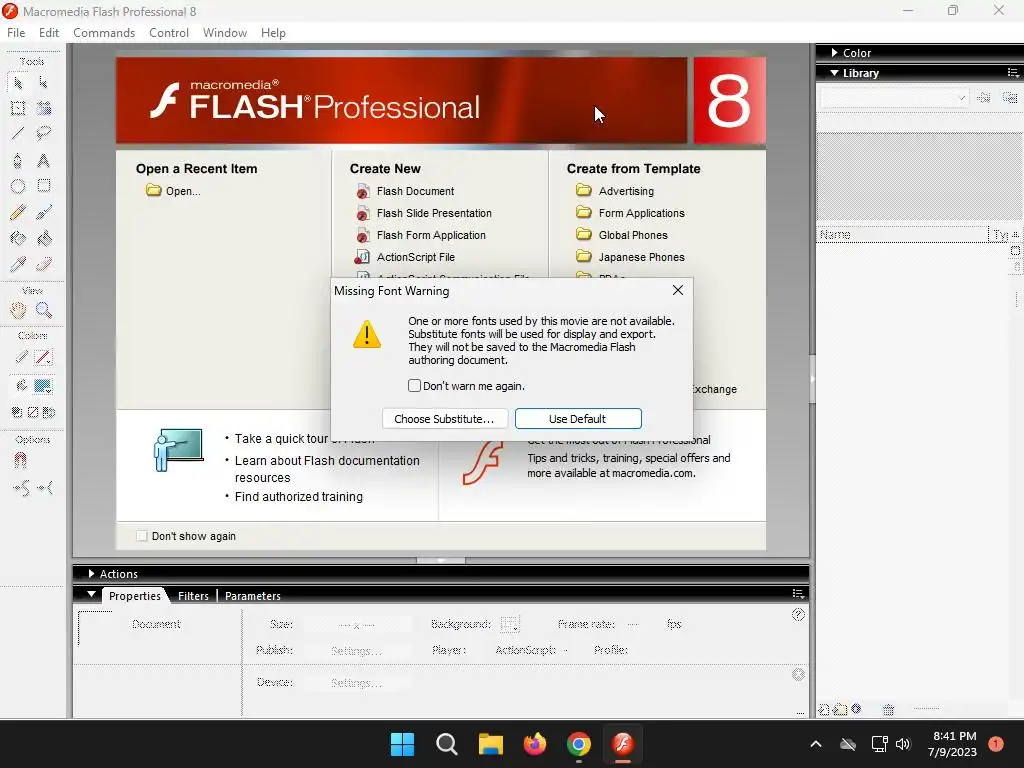Click the Properties panel help icon
Viewport: 1024px width, 768px height.
(x=798, y=615)
